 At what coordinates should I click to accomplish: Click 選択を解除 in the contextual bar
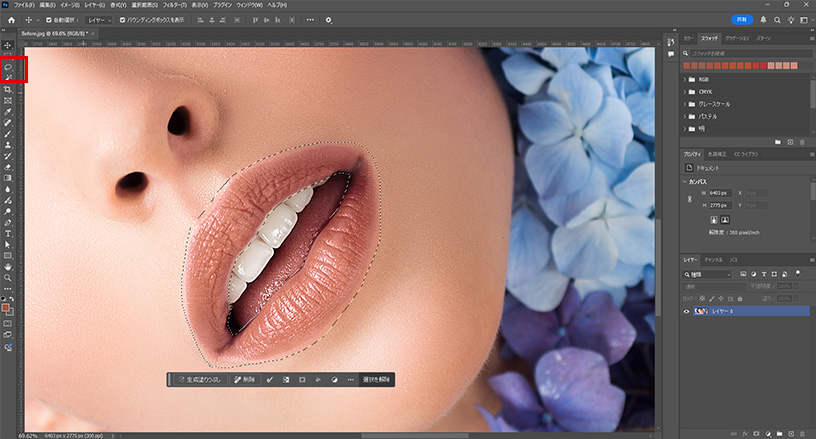pos(376,380)
